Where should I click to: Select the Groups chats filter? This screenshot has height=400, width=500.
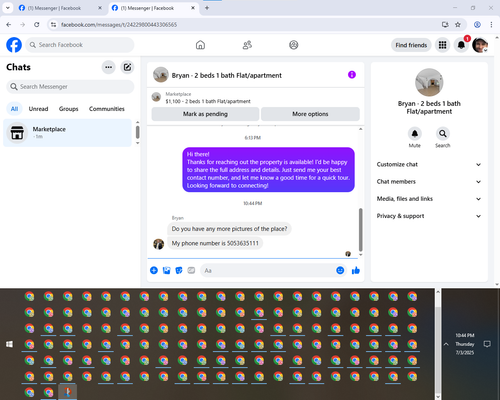68,109
